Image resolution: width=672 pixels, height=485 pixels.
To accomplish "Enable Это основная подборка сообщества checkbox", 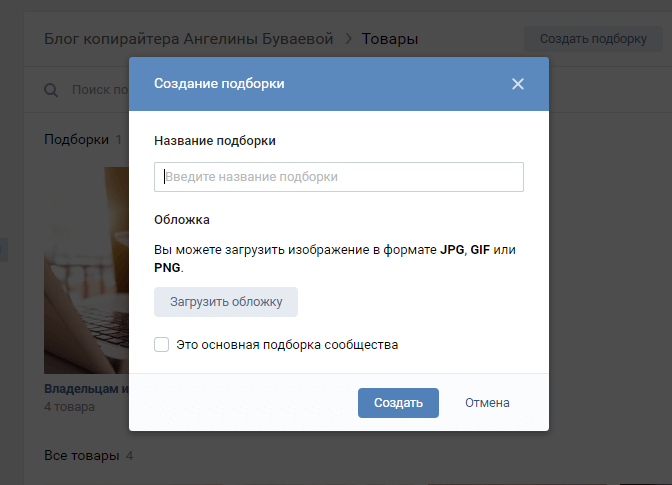I will click(161, 345).
